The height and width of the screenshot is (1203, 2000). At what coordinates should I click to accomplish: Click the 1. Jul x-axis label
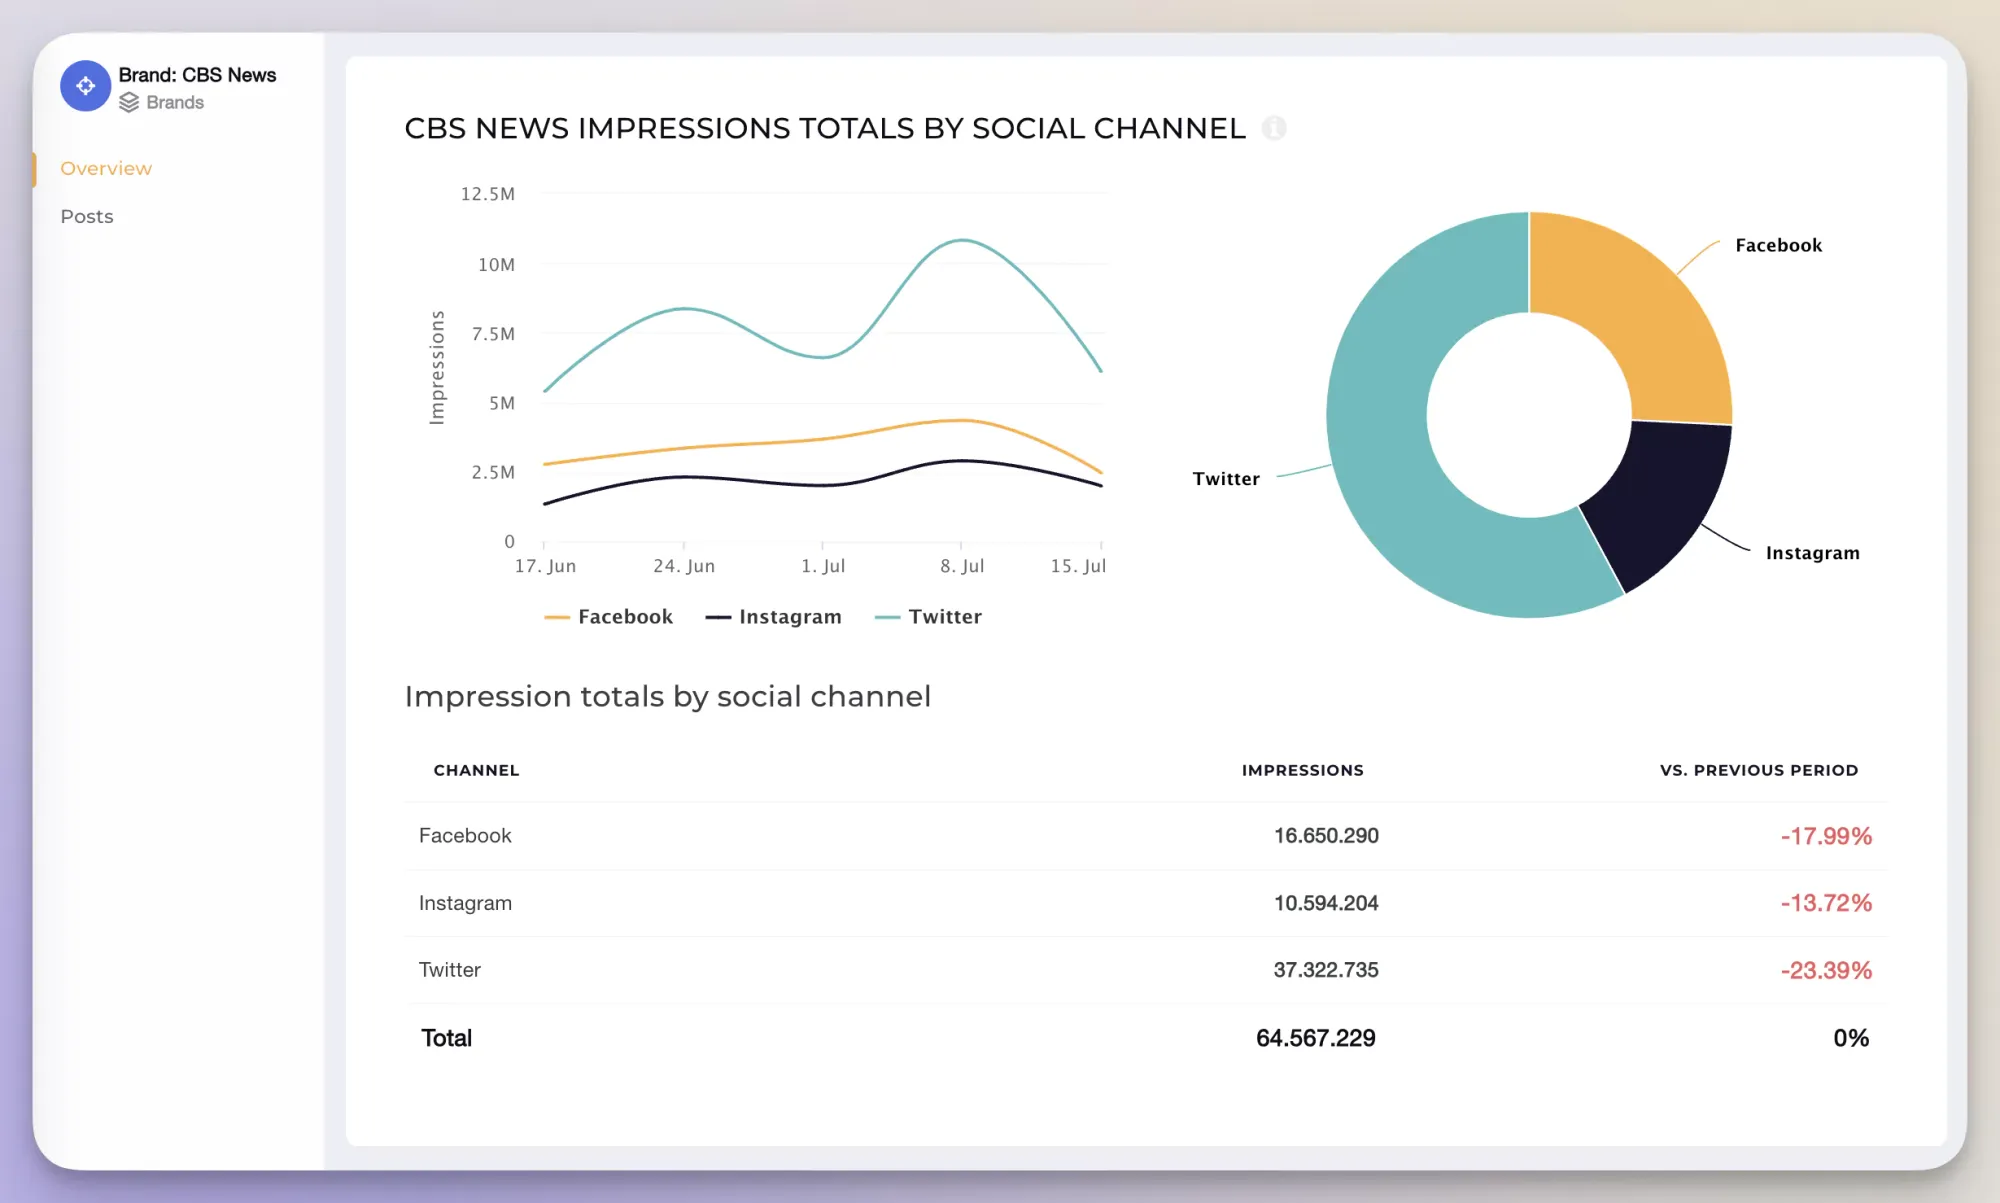(x=823, y=566)
